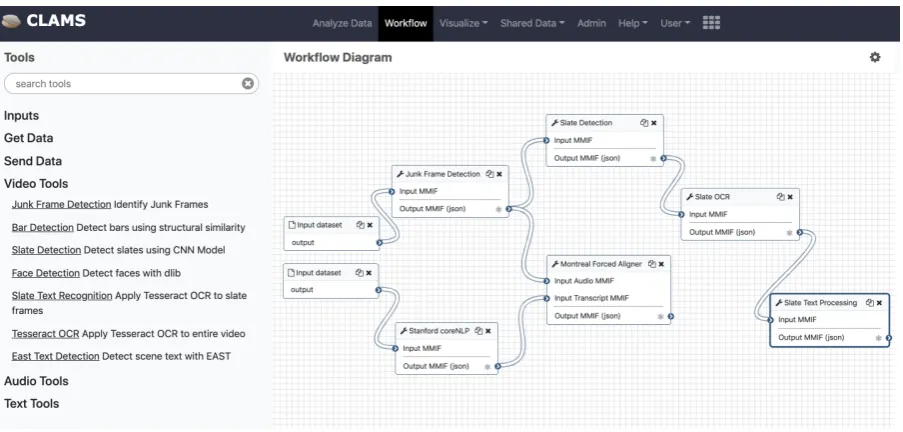Remove the Slate OCR node
The image size is (903, 432).
(x=790, y=196)
